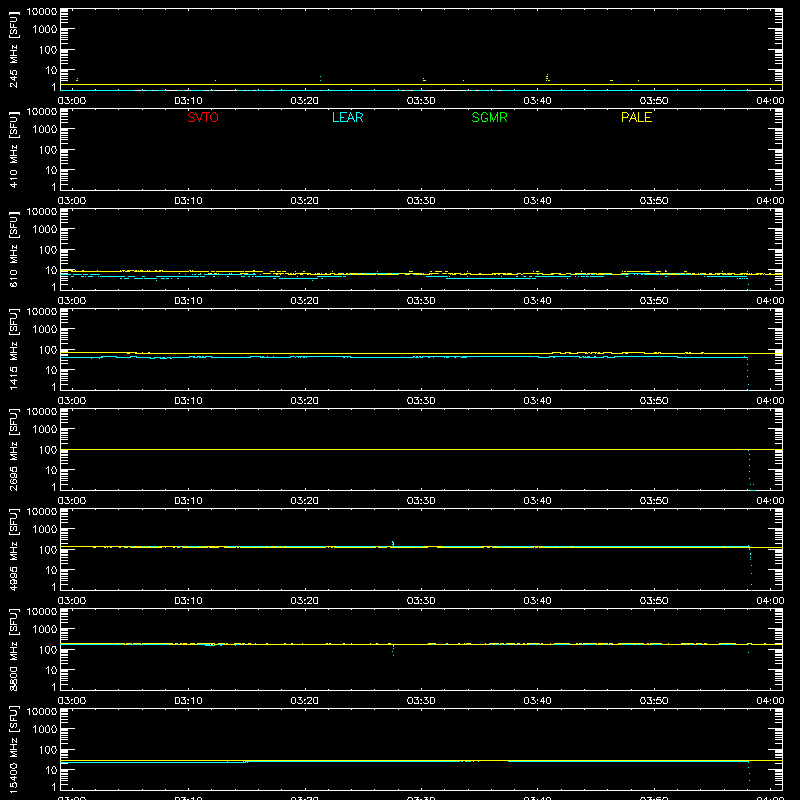Click 03:20 under the 410 MHz panel
This screenshot has width=800, height=800.
(x=305, y=201)
